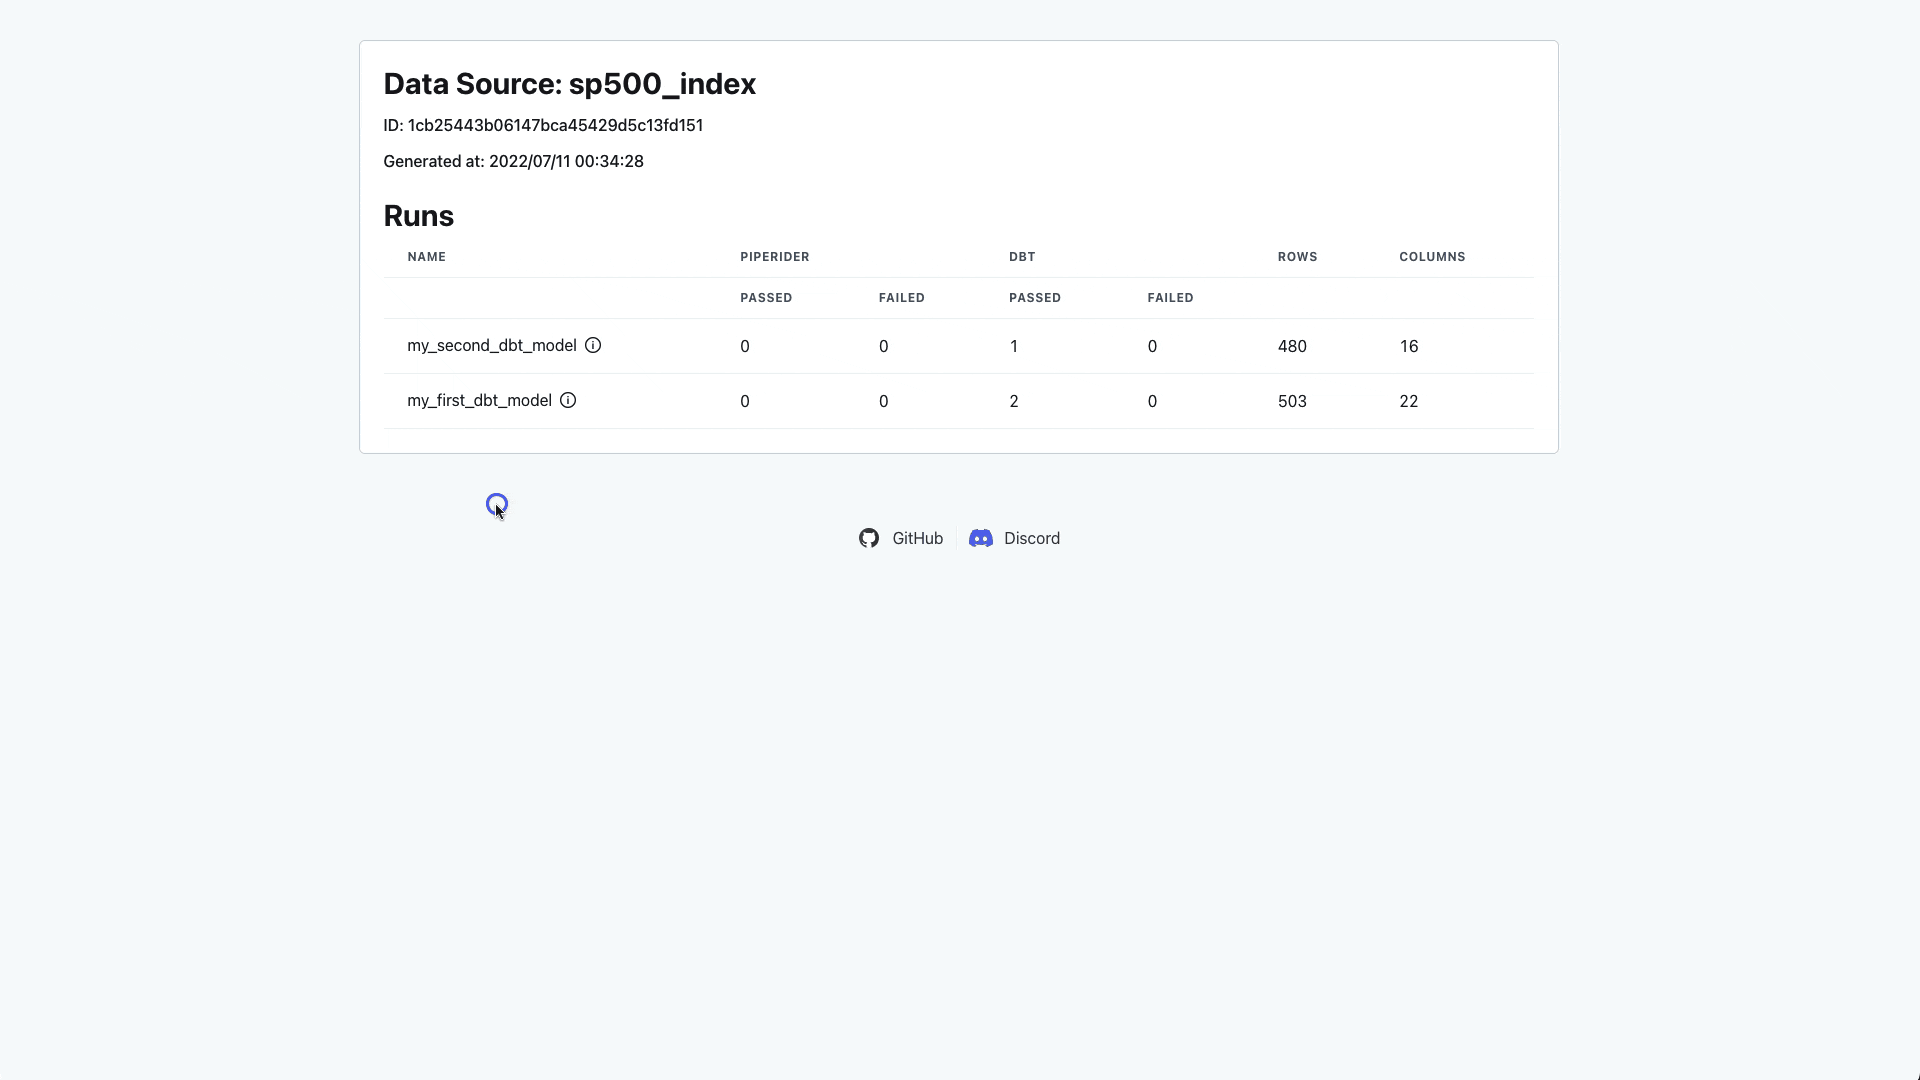This screenshot has height=1080, width=1920.
Task: Click columns value 22
Action: click(x=1408, y=401)
